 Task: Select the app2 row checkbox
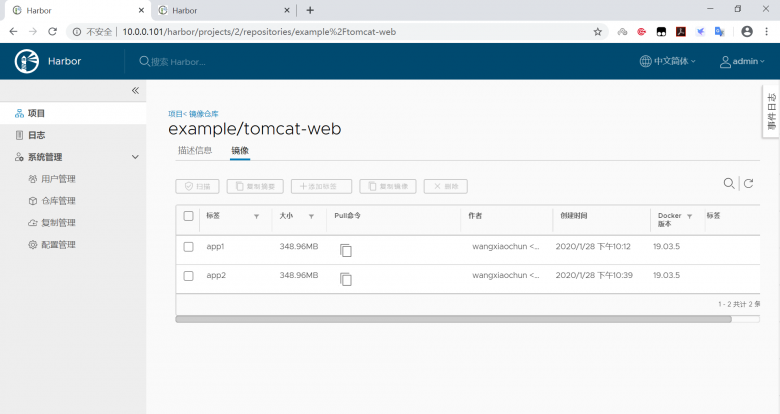[189, 276]
